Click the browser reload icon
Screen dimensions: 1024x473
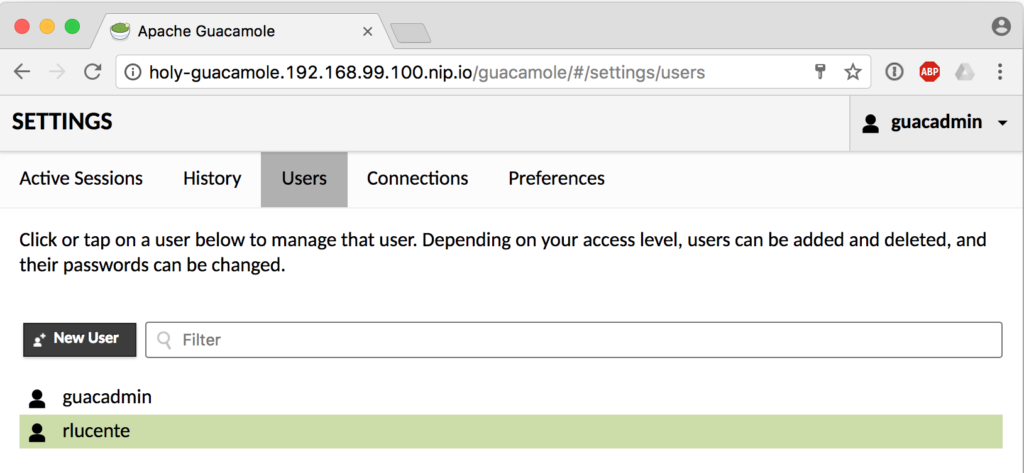coord(93,72)
